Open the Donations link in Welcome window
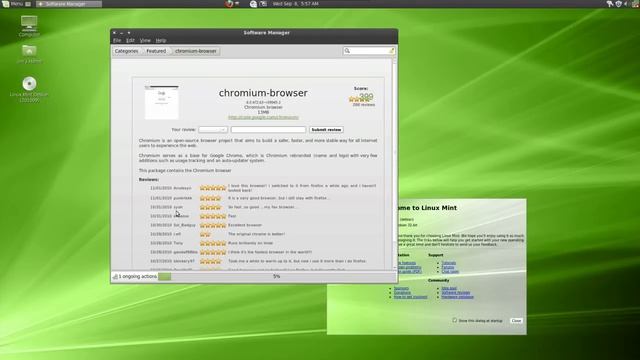This screenshot has width=640, height=360. [x=402, y=293]
